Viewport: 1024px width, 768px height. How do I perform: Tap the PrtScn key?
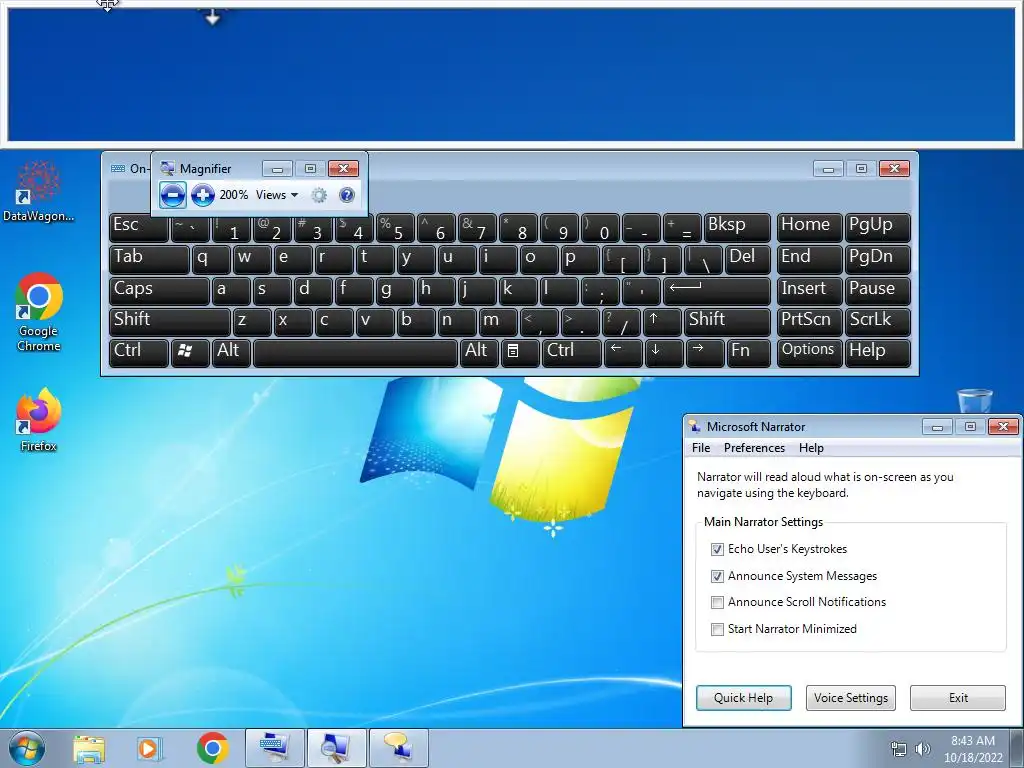[x=809, y=322]
